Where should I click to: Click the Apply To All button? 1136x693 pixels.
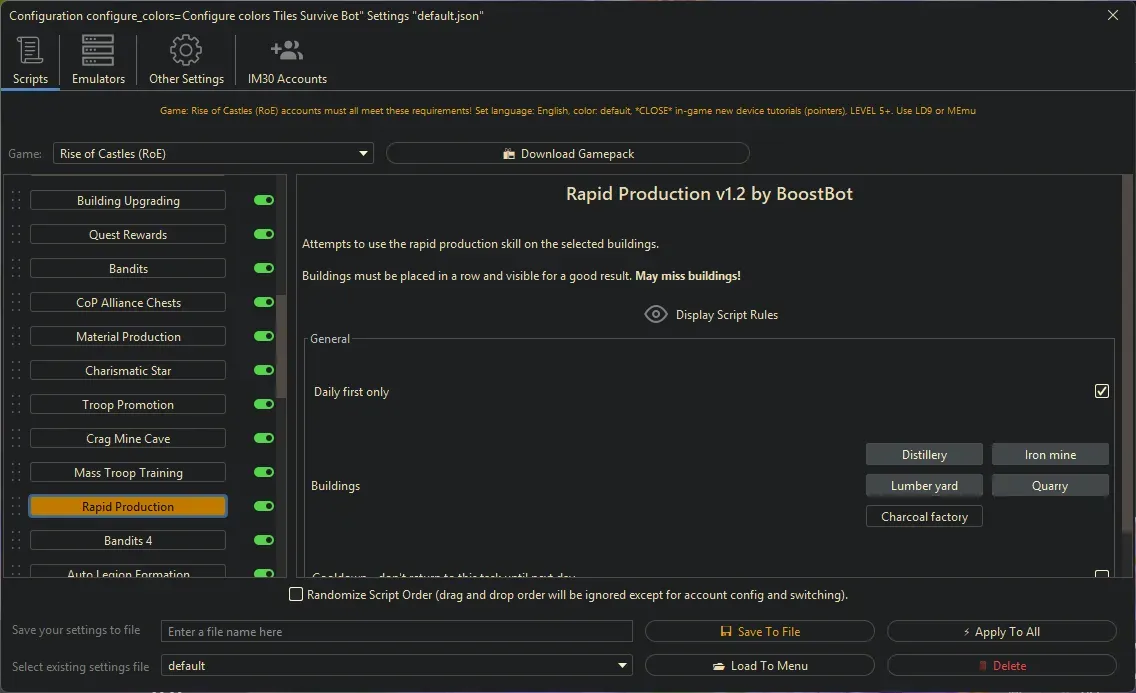[1001, 631]
